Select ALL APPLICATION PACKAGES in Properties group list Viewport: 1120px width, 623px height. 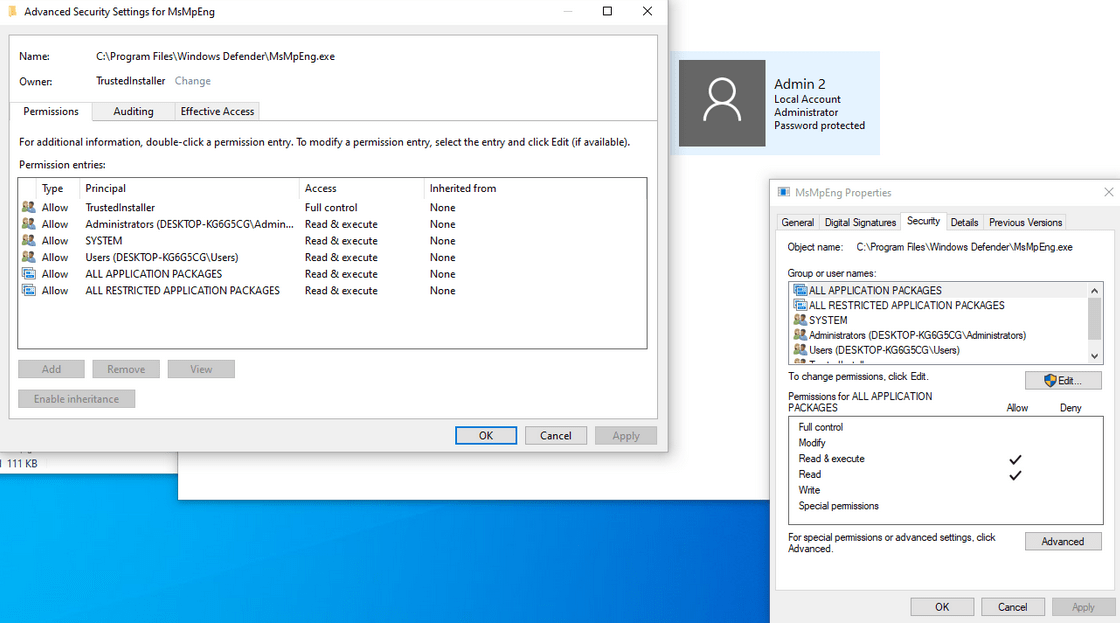[x=939, y=290]
